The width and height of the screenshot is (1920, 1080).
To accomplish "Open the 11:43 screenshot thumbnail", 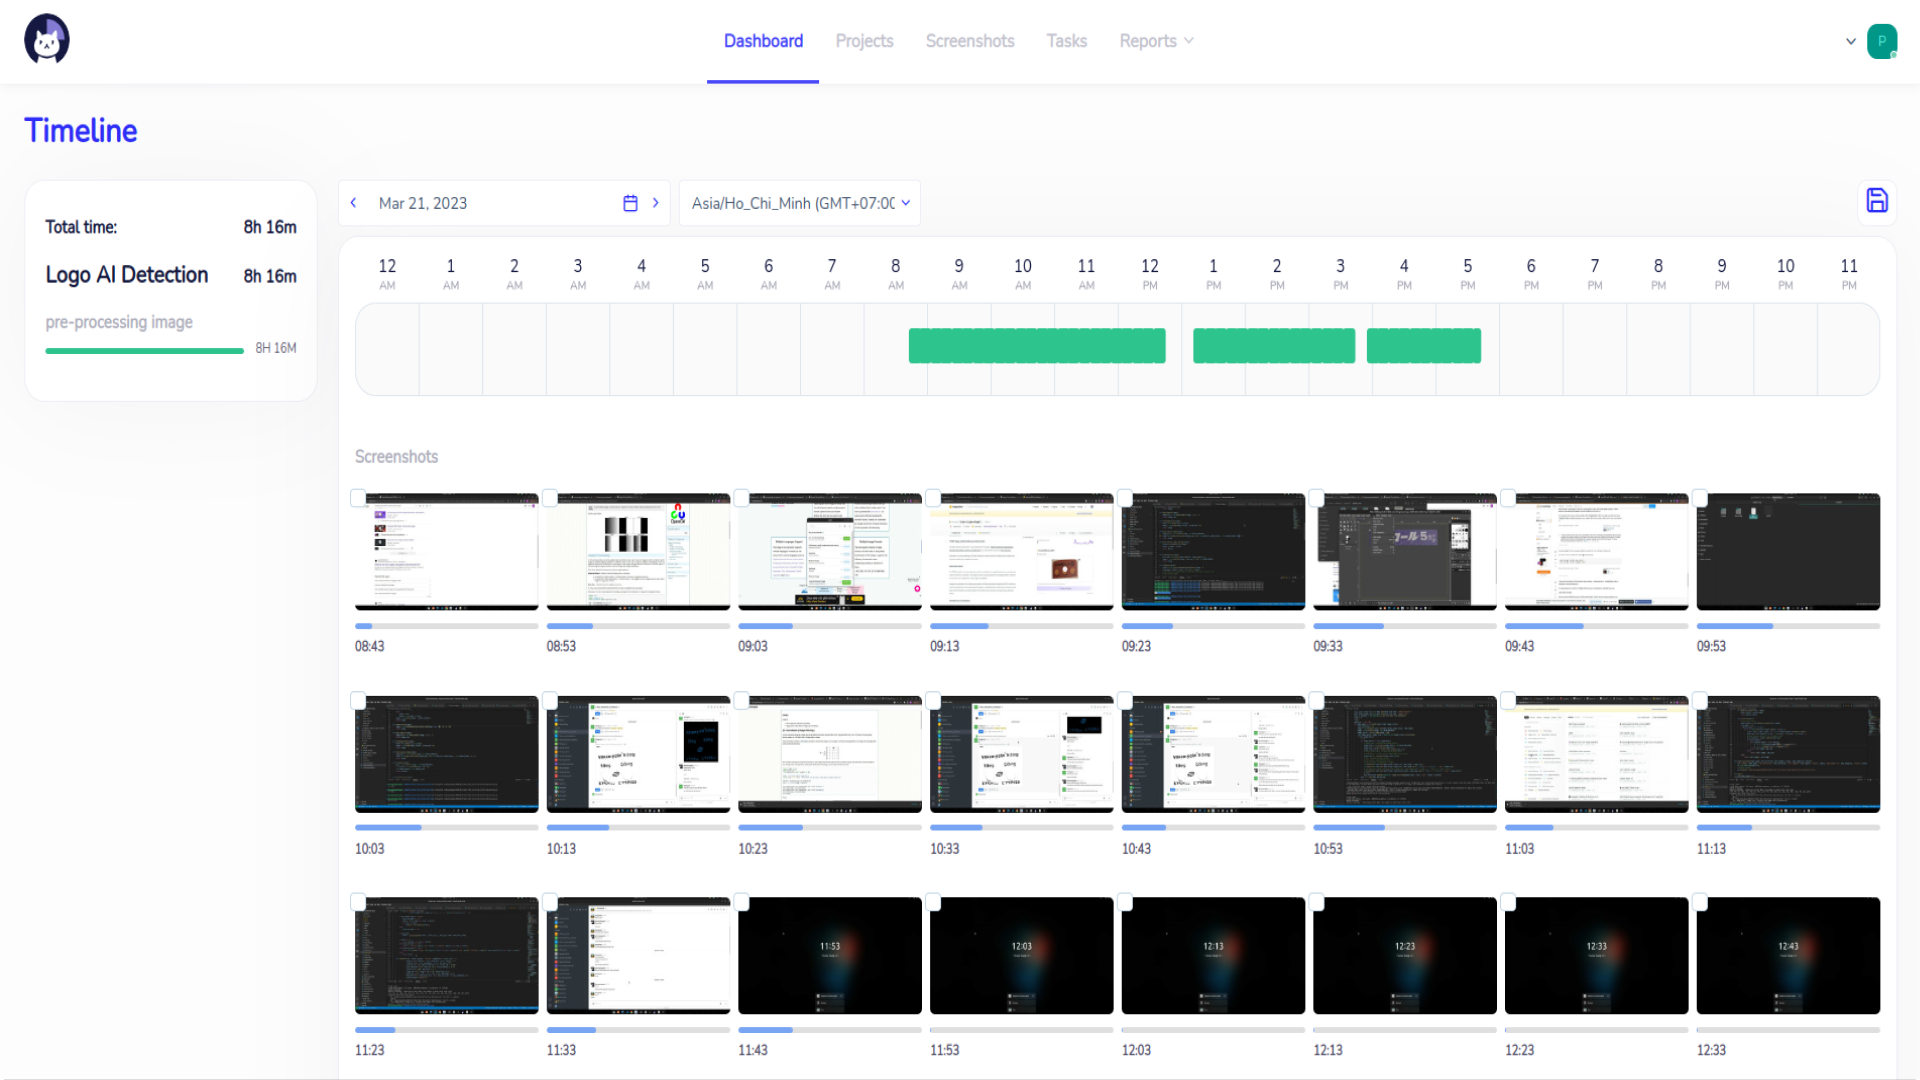I will click(x=829, y=956).
